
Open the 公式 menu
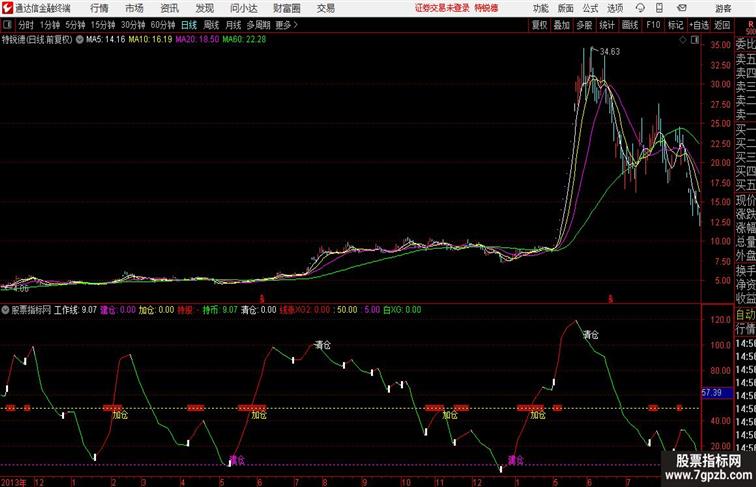coord(590,8)
